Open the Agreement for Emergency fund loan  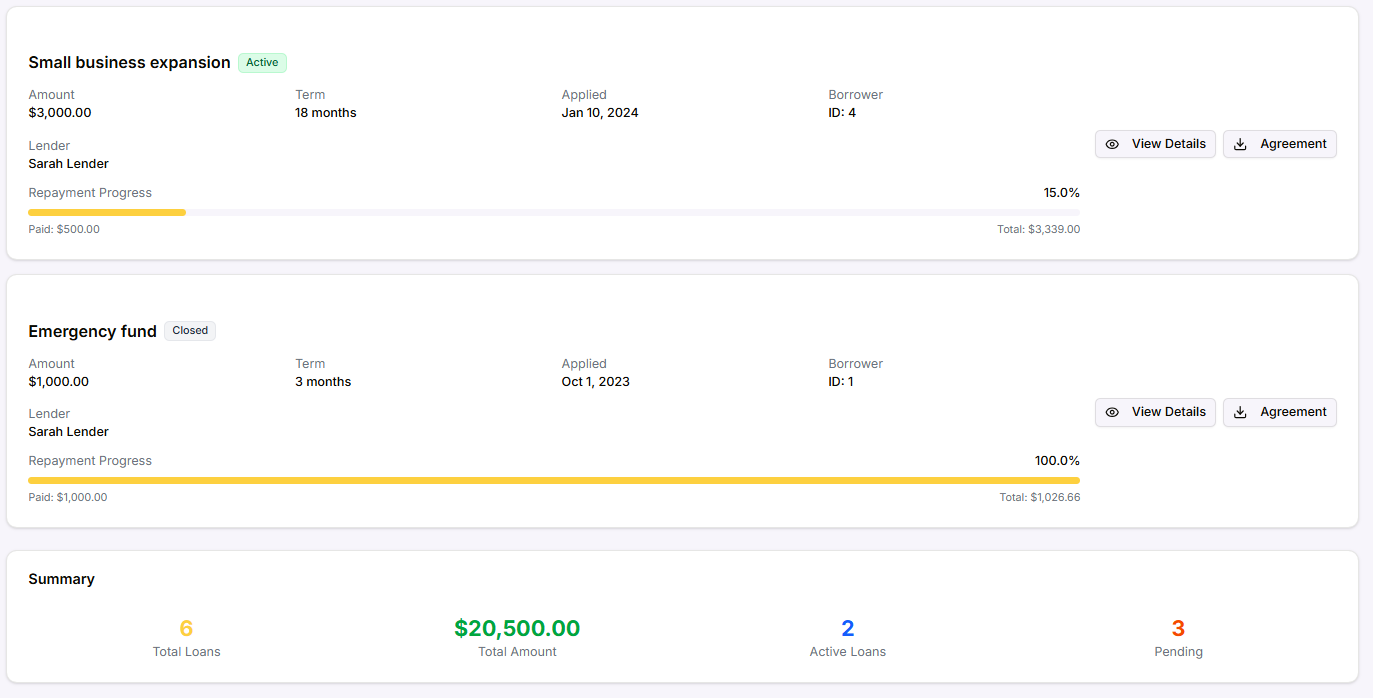[1279, 412]
